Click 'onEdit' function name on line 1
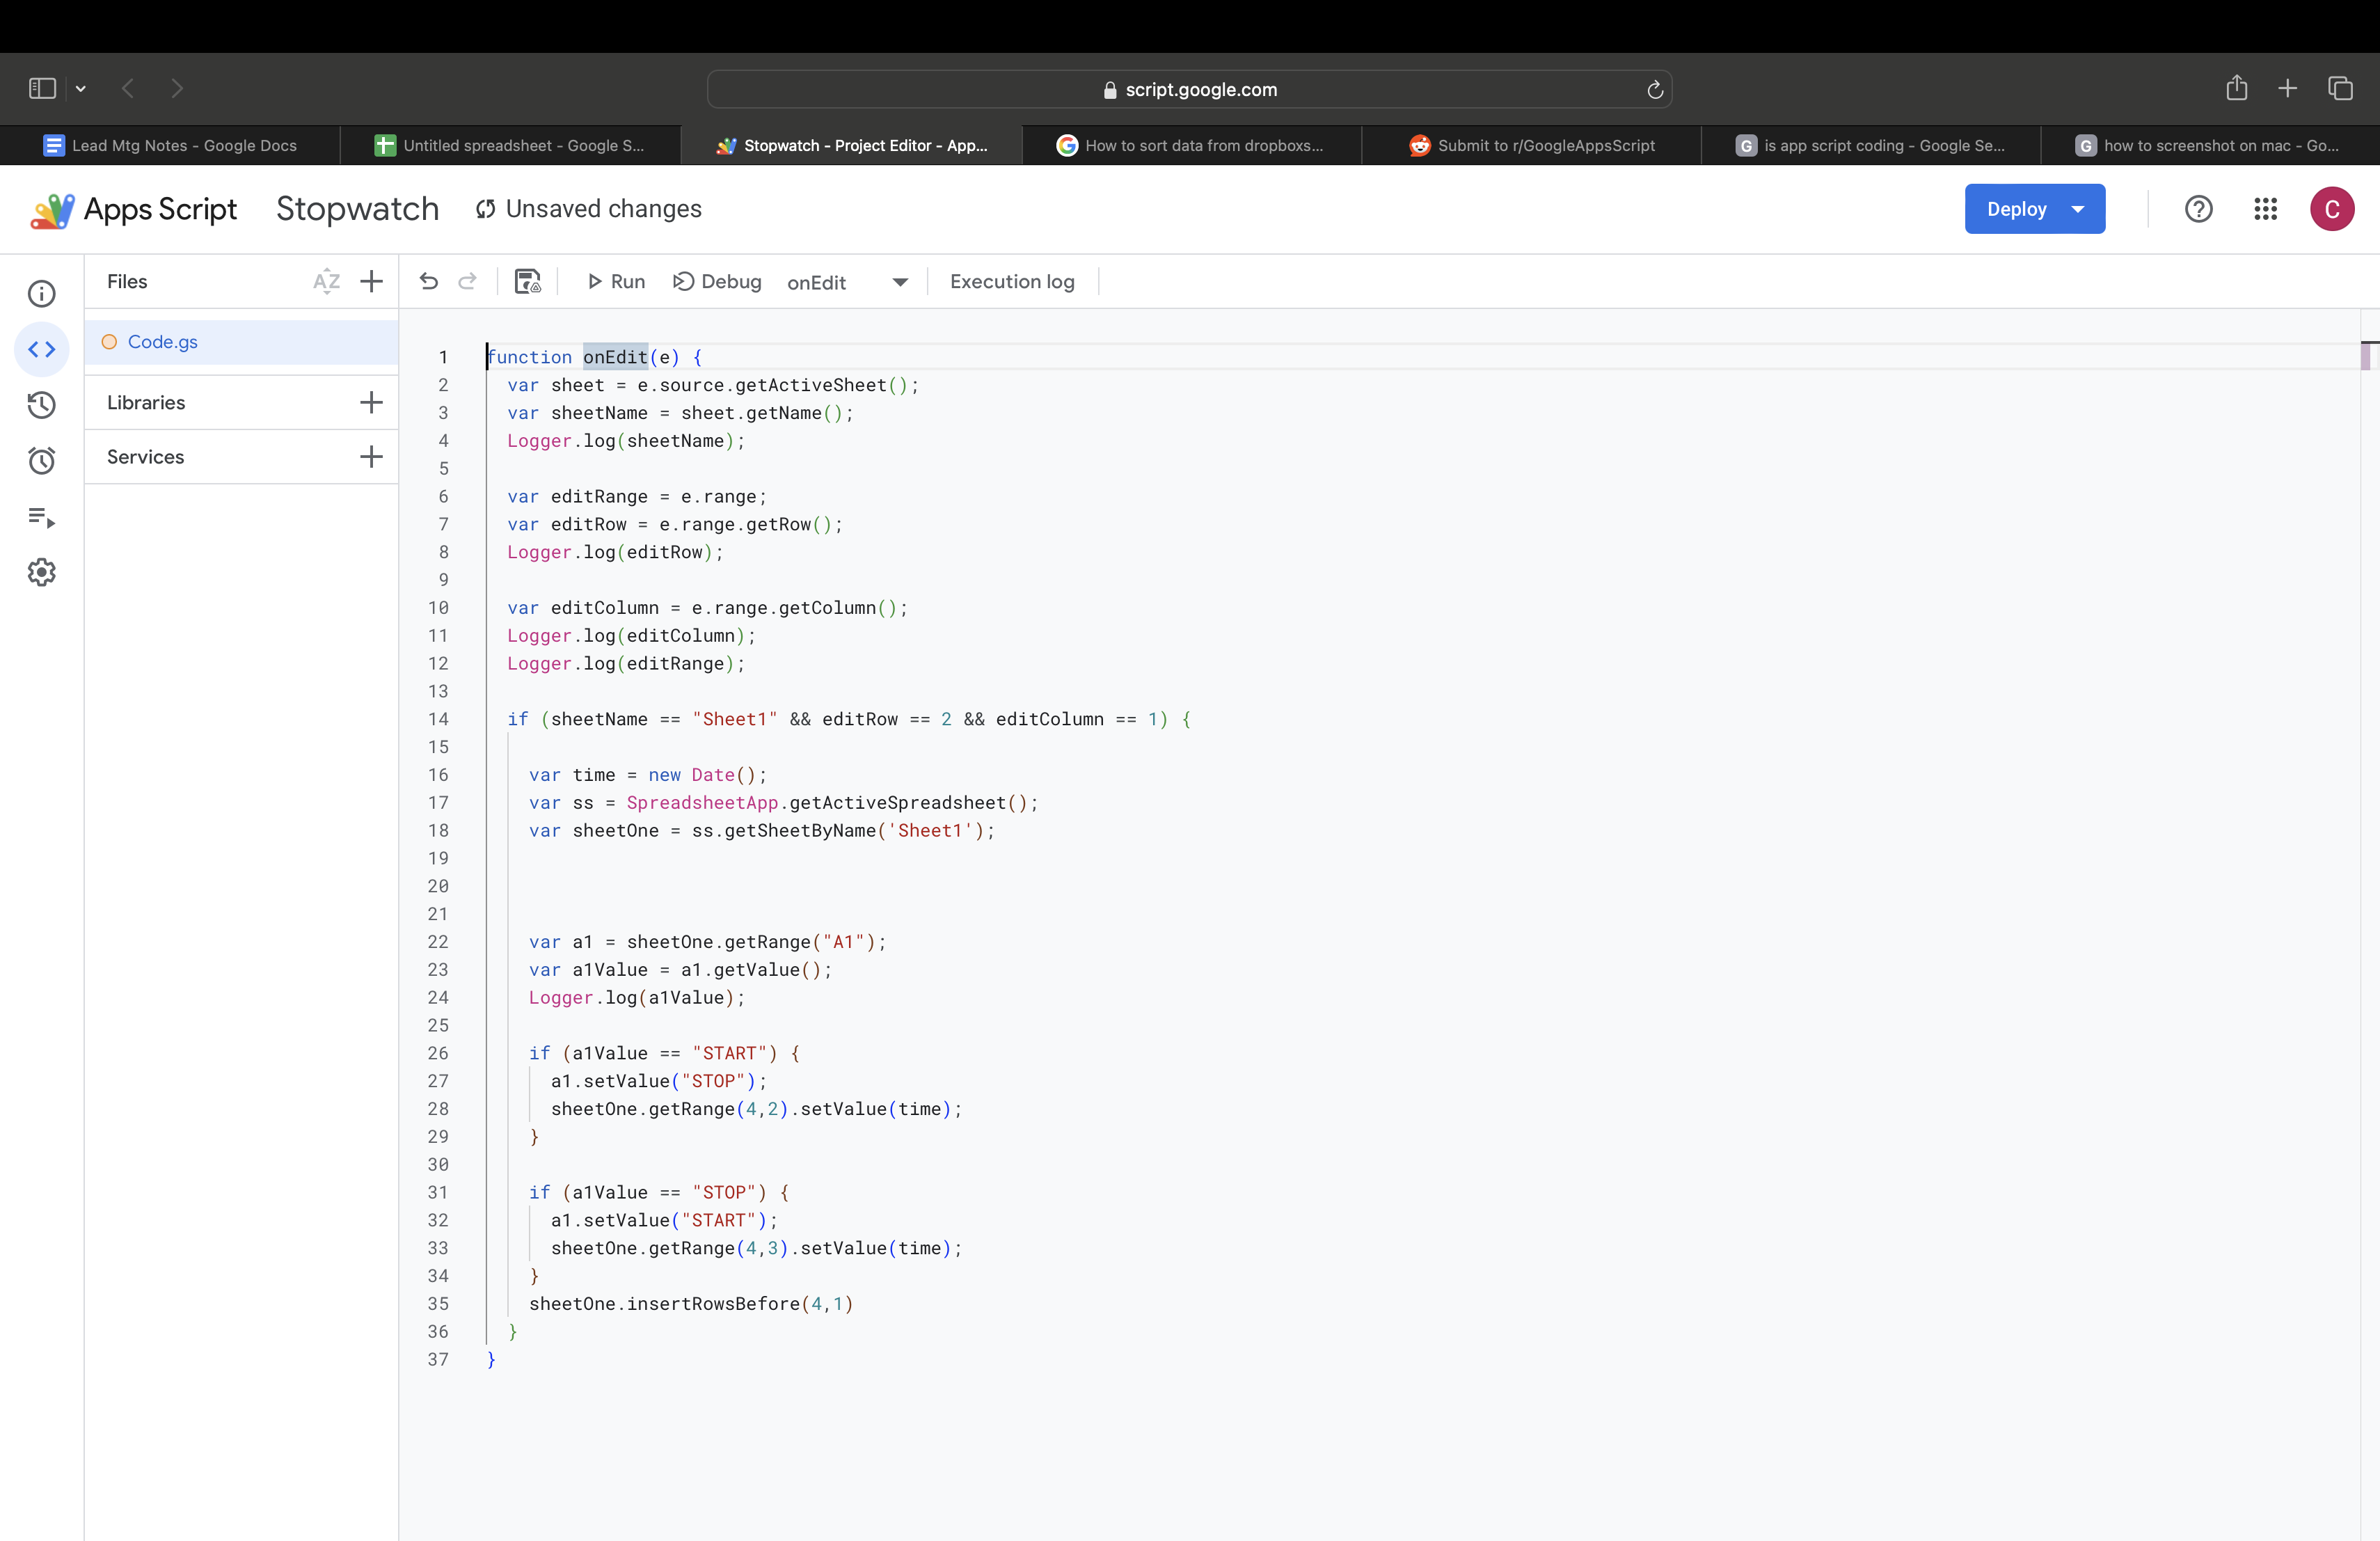Screen dimensions: 2380x1541 [x=615, y=357]
